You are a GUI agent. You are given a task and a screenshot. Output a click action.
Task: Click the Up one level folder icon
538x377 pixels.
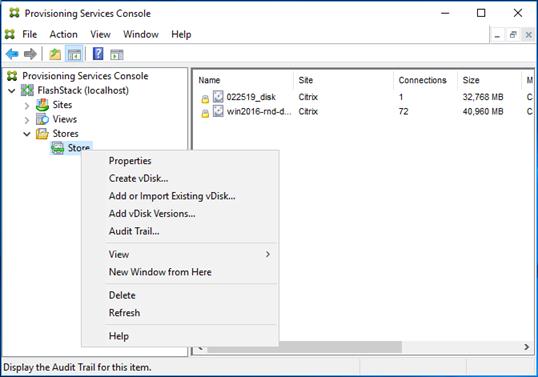pyautogui.click(x=55, y=54)
